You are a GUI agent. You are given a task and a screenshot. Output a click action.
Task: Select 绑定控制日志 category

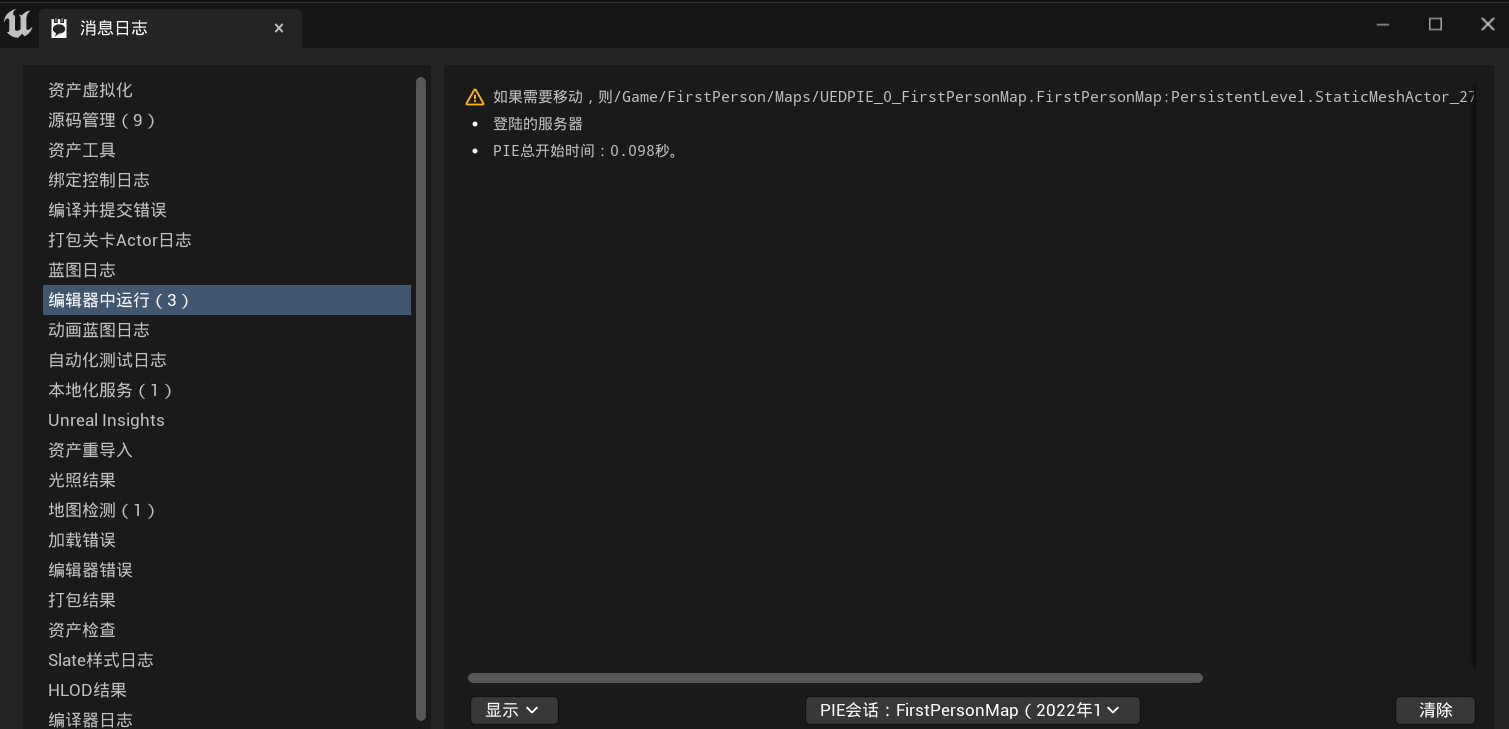tap(227, 180)
